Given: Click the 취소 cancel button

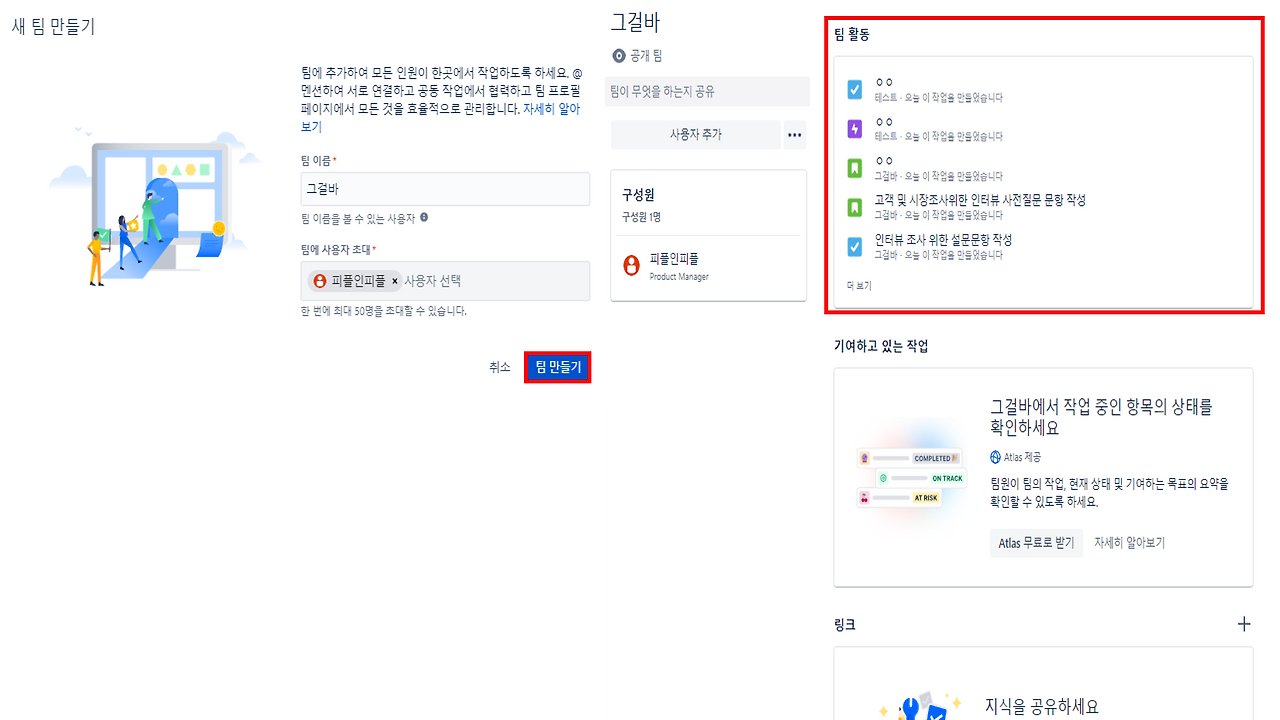Looking at the screenshot, I should click(500, 367).
